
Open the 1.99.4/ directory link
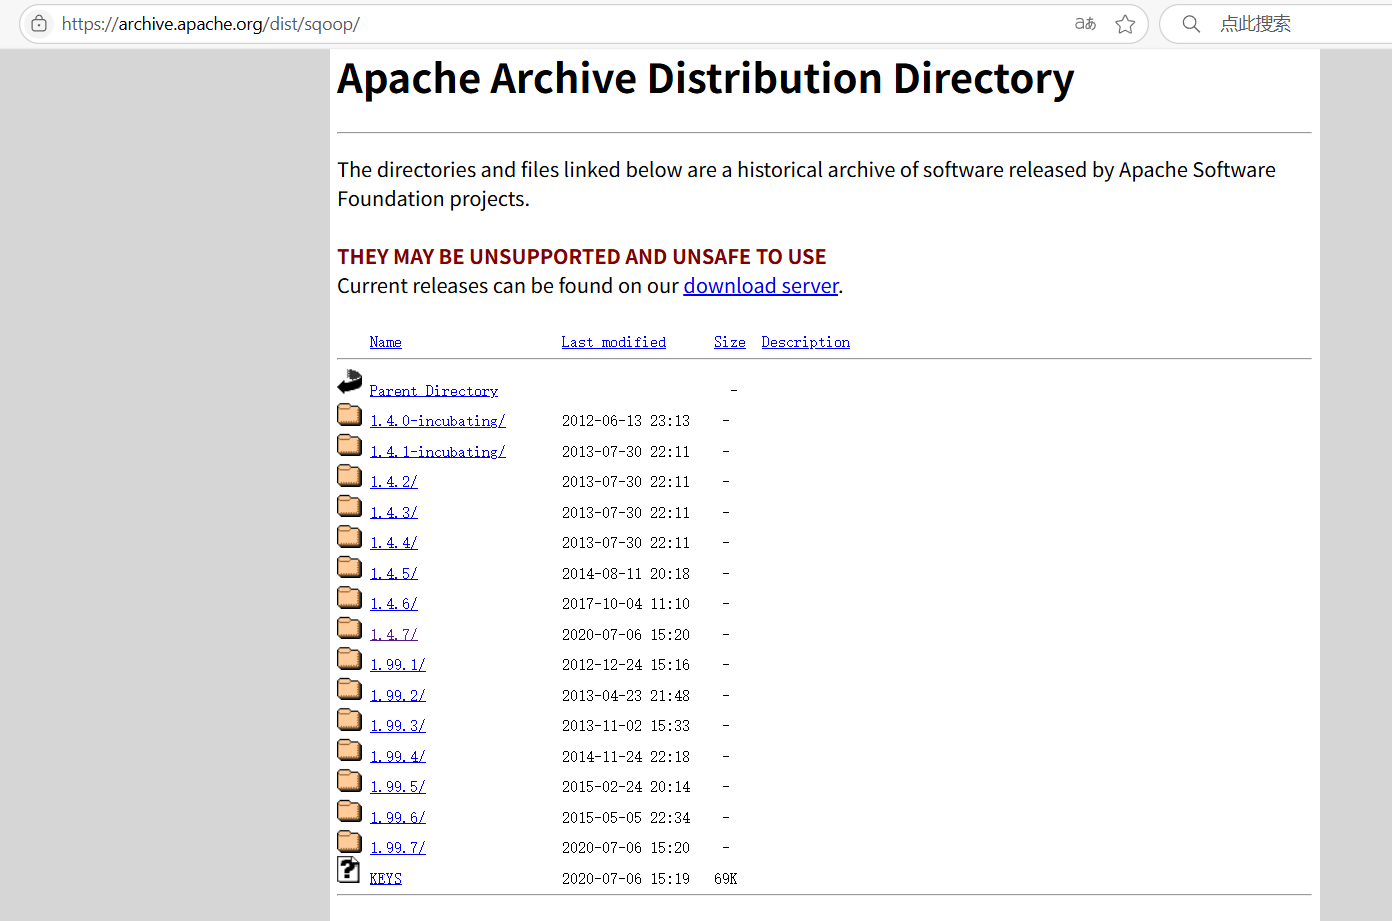pyautogui.click(x=397, y=757)
